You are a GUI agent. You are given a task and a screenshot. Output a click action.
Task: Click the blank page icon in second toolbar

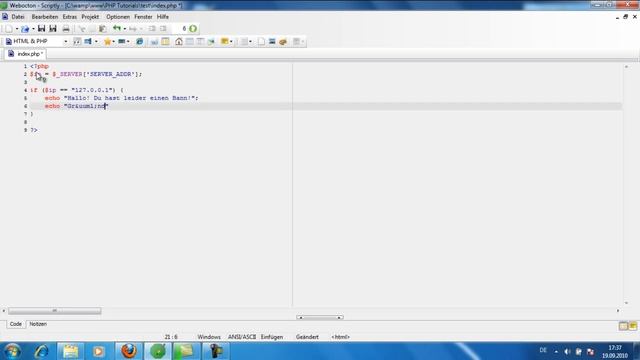coord(261,41)
